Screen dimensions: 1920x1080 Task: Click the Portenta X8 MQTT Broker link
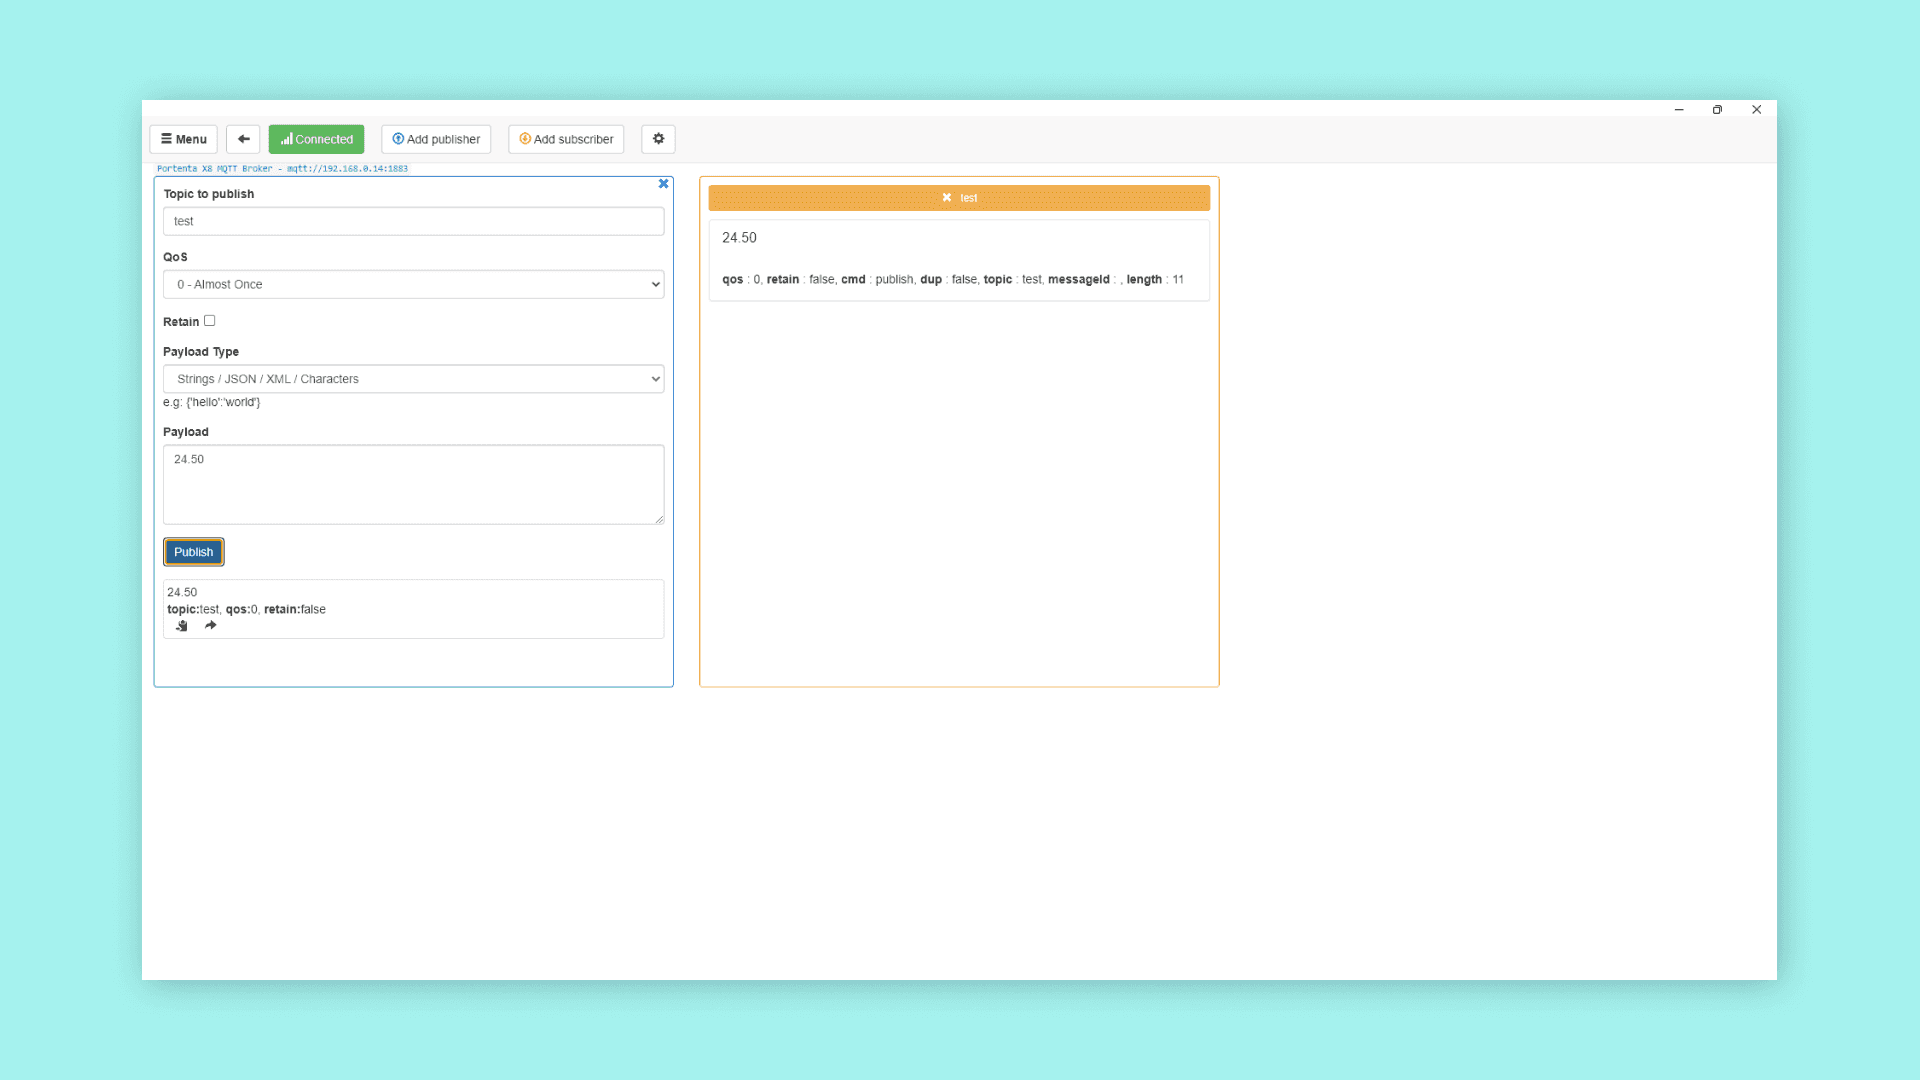(282, 169)
